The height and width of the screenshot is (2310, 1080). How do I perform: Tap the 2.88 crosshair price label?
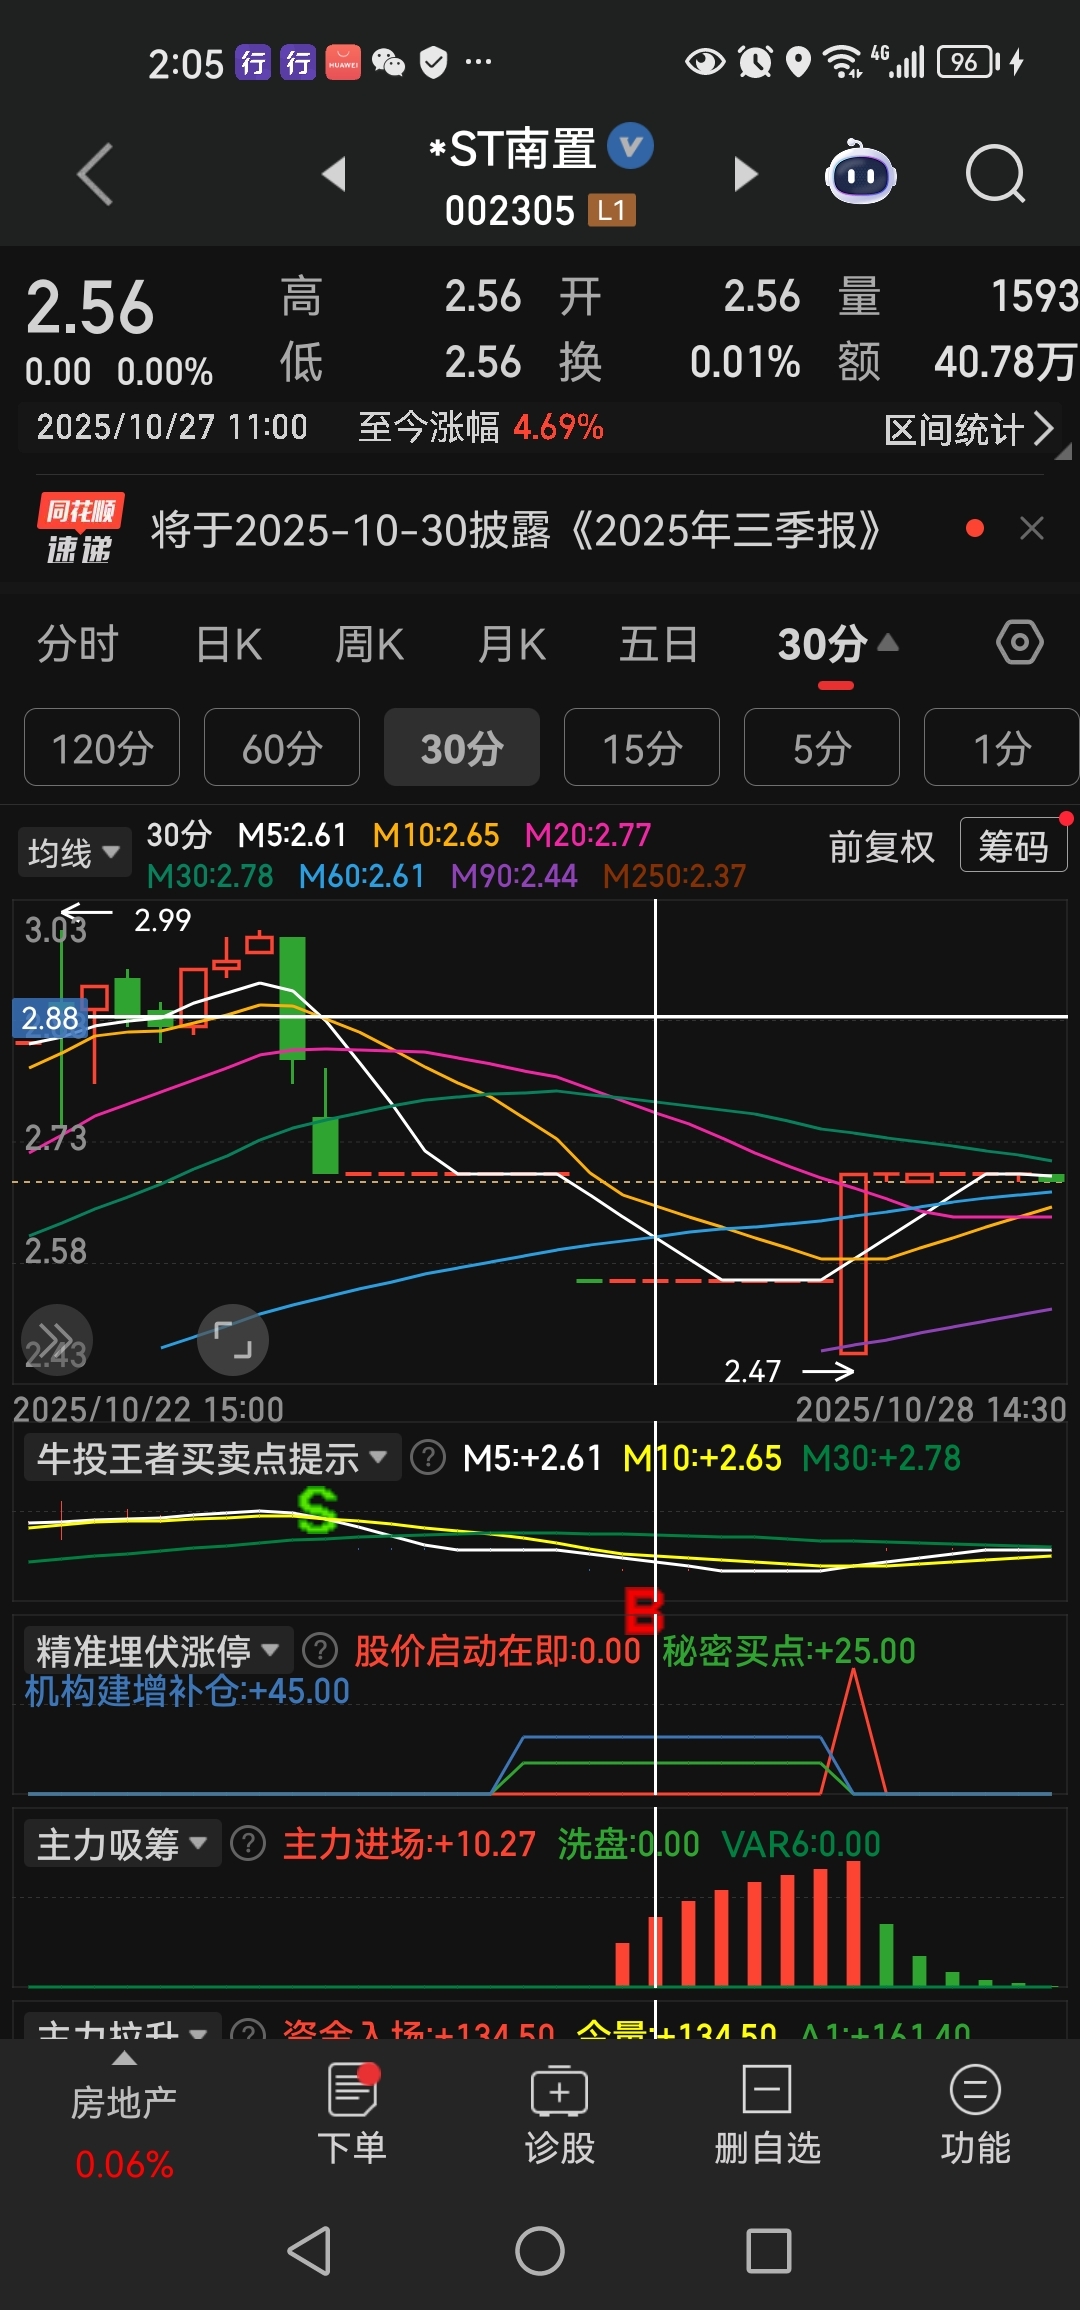(50, 1018)
